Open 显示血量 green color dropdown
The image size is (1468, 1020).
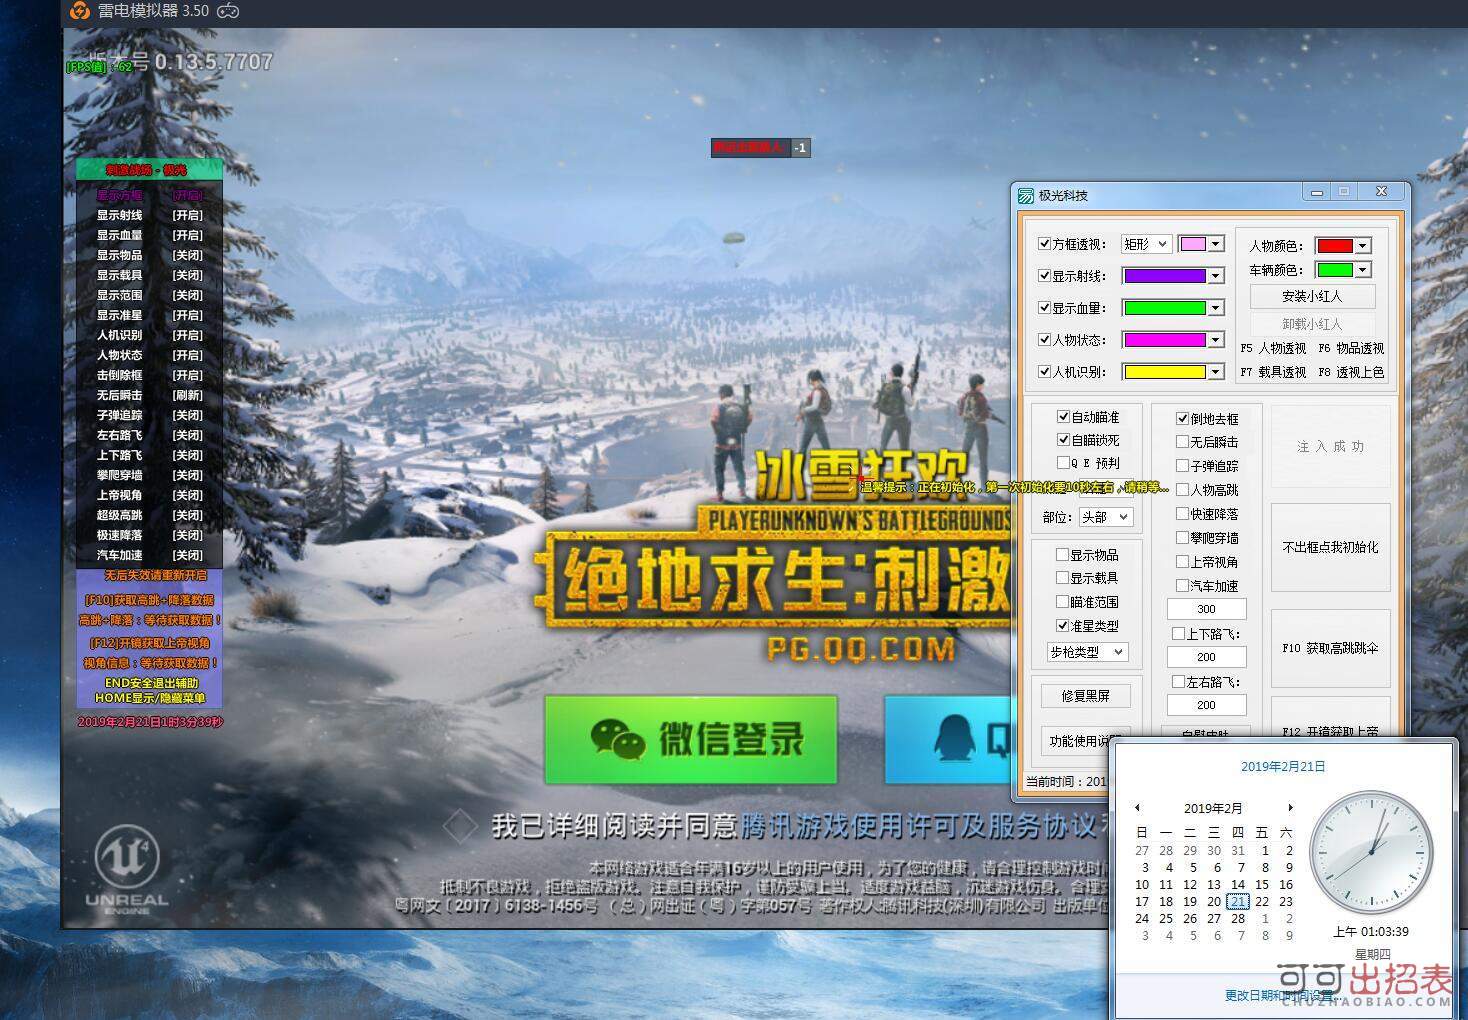(1216, 308)
